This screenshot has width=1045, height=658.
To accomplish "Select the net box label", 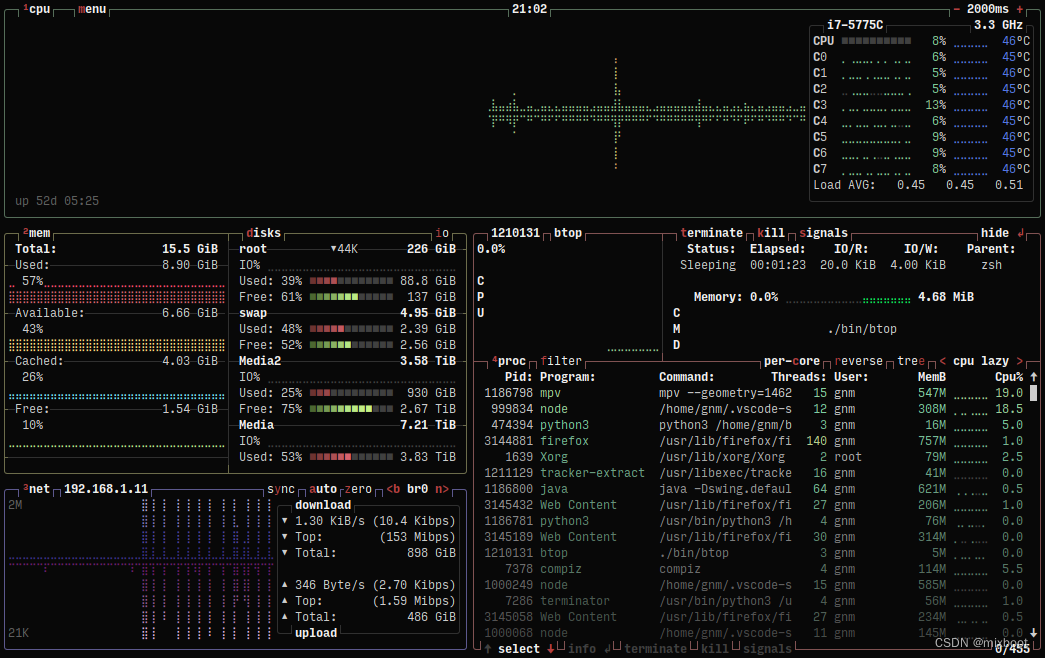I will click(37, 489).
